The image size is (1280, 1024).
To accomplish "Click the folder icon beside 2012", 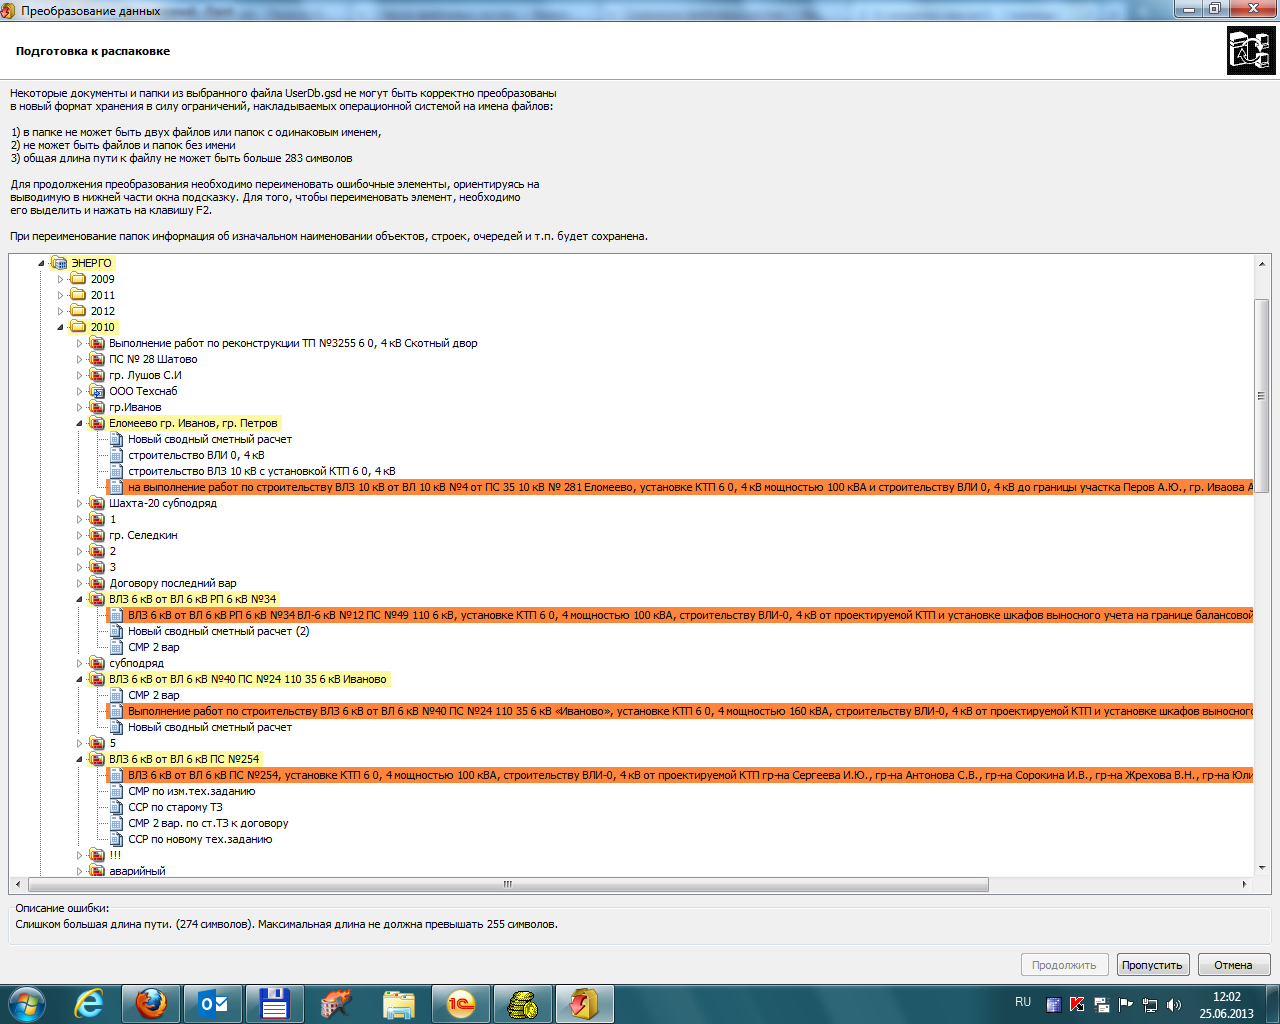I will (x=78, y=311).
